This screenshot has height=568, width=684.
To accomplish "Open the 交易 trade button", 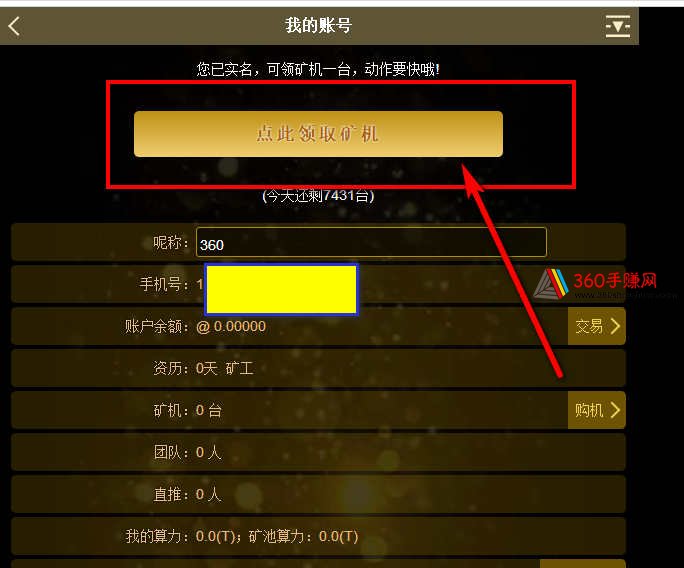I will coord(597,326).
